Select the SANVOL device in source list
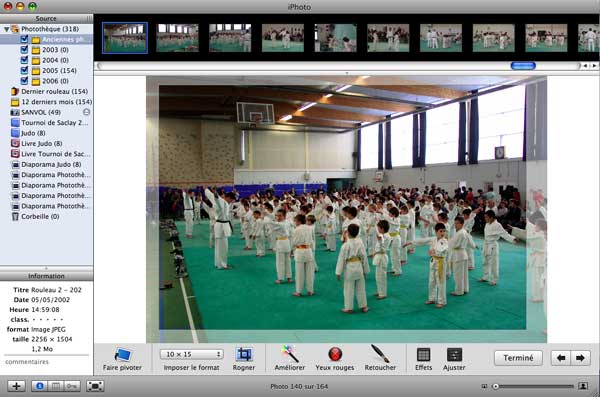600x397 pixels. (x=41, y=112)
